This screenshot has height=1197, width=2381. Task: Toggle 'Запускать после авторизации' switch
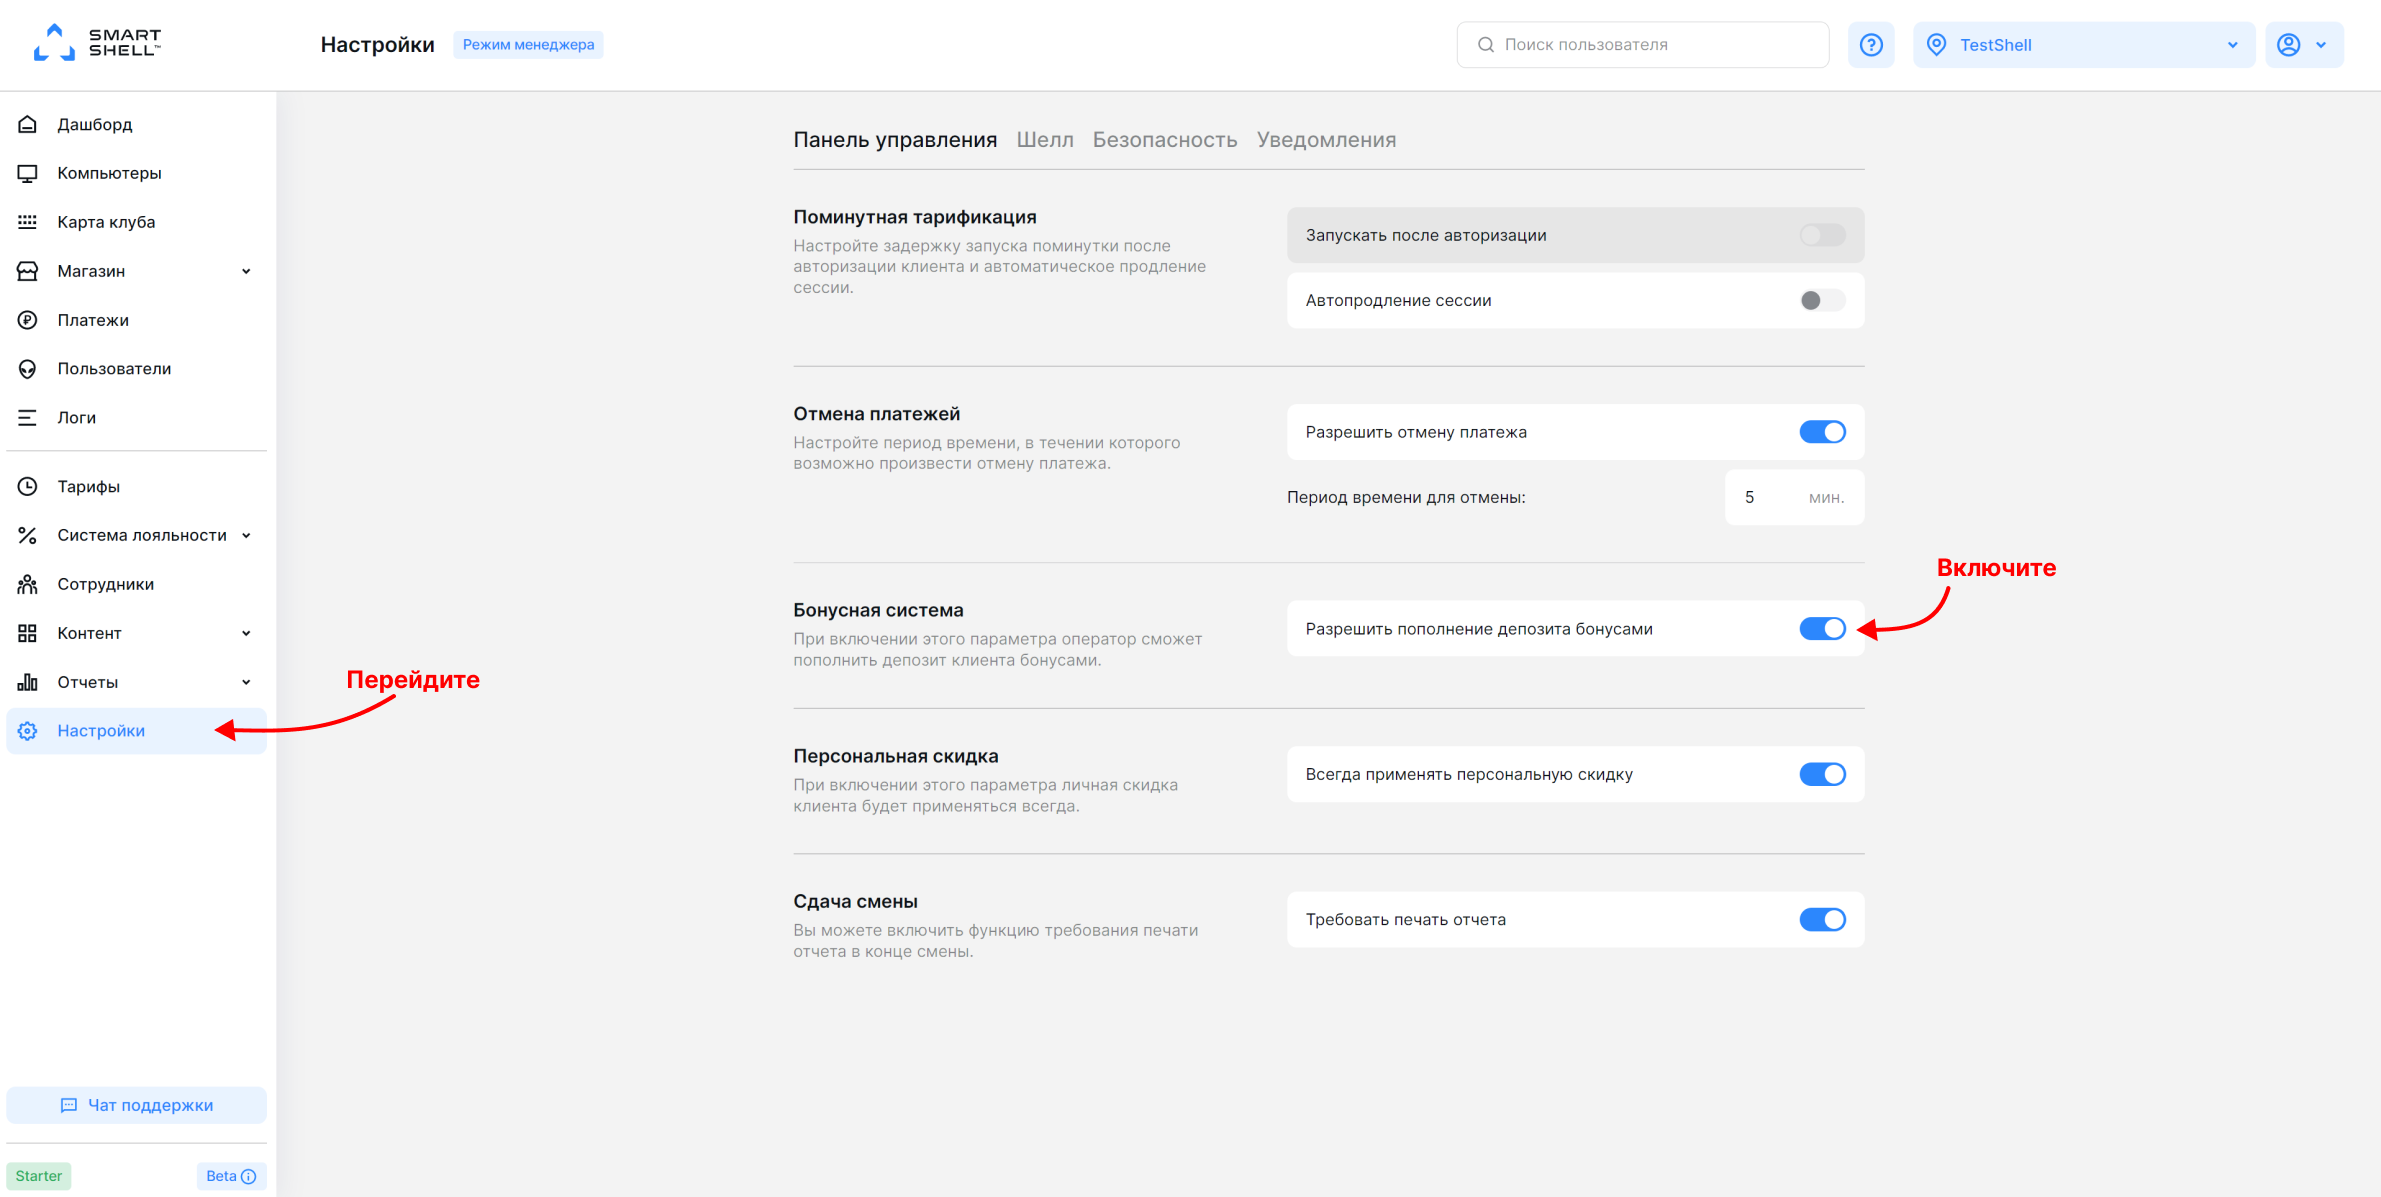[1822, 235]
